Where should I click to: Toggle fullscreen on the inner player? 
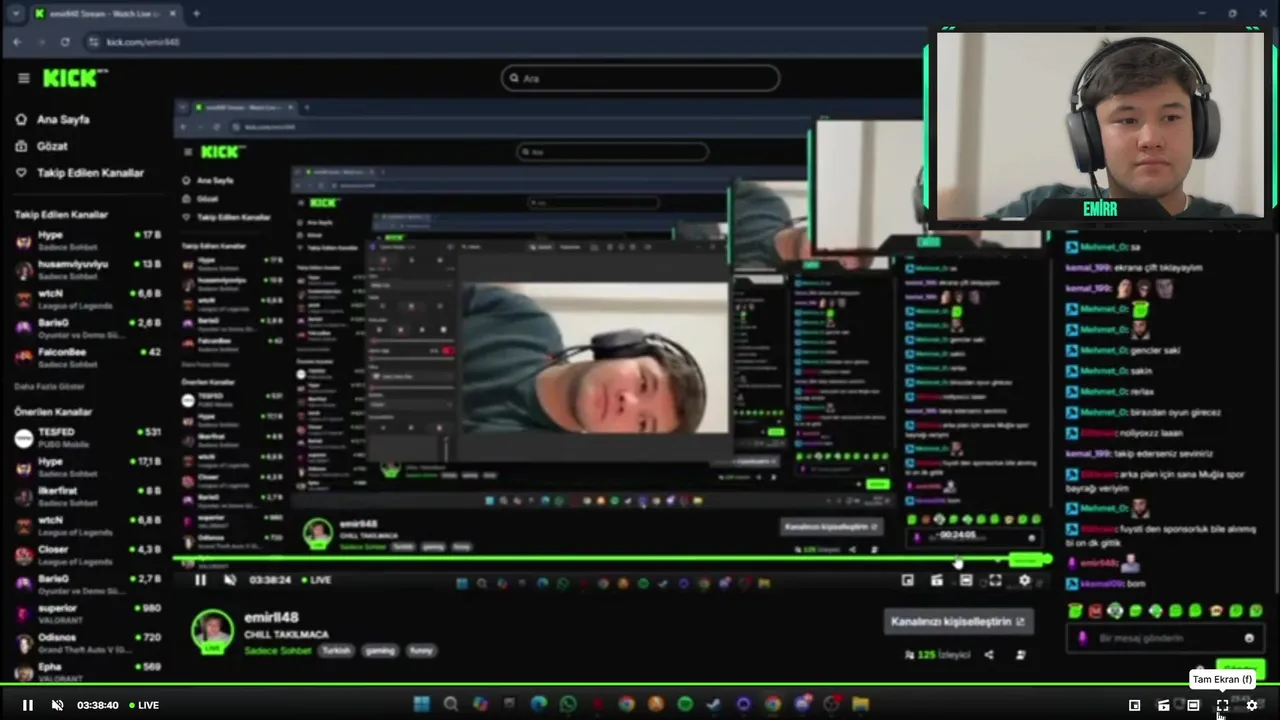tap(995, 580)
